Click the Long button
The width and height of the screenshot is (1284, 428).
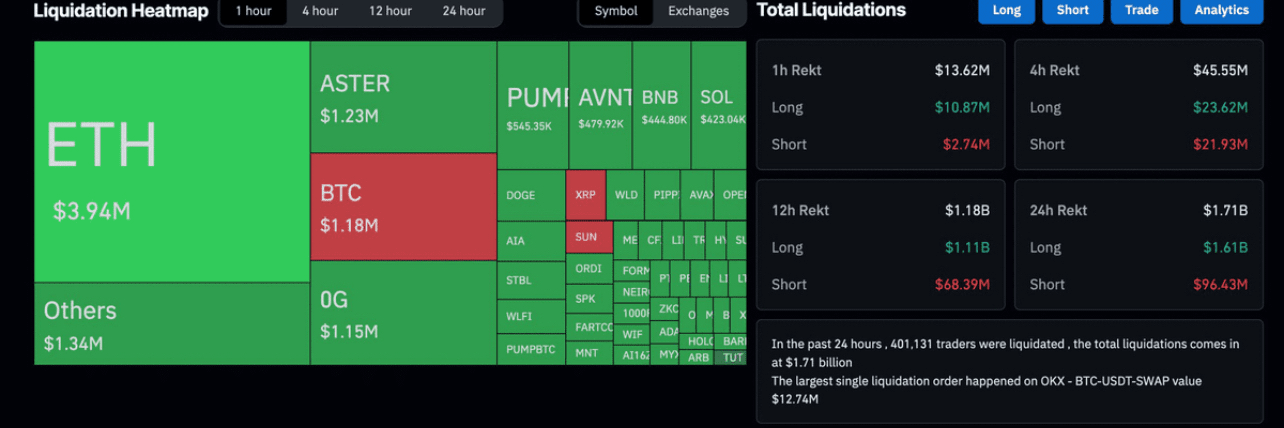pos(1006,10)
